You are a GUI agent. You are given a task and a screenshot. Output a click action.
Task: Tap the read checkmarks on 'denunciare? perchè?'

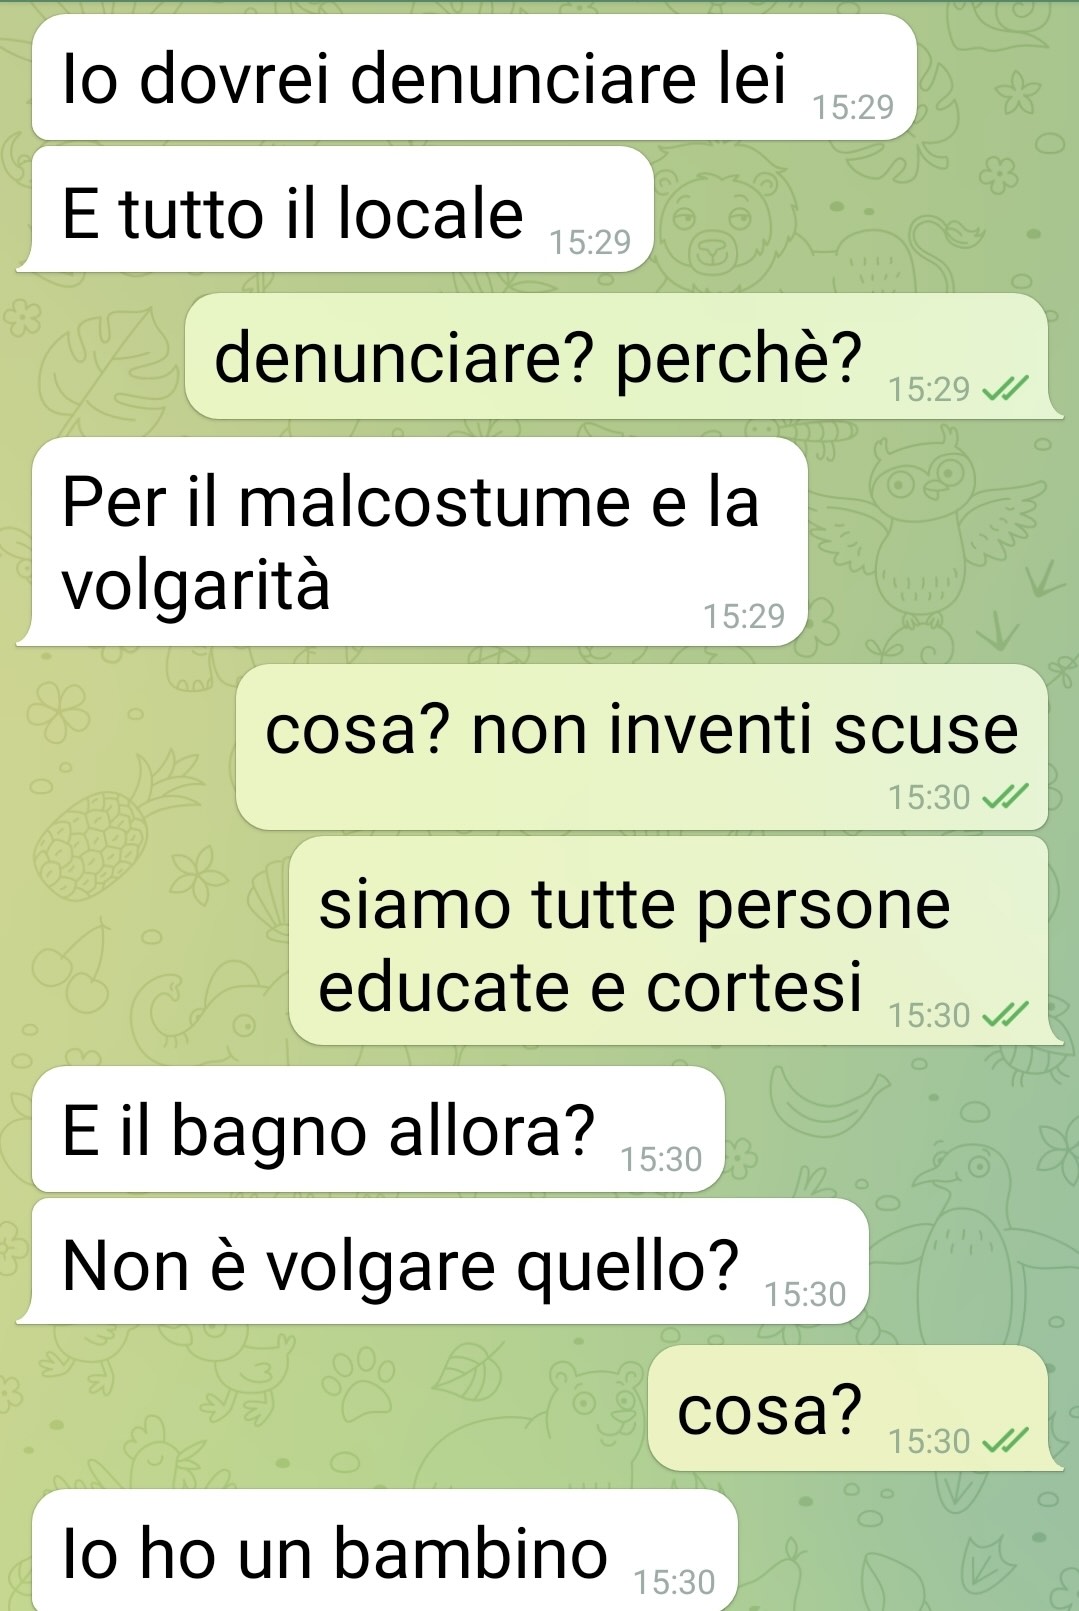[1005, 389]
